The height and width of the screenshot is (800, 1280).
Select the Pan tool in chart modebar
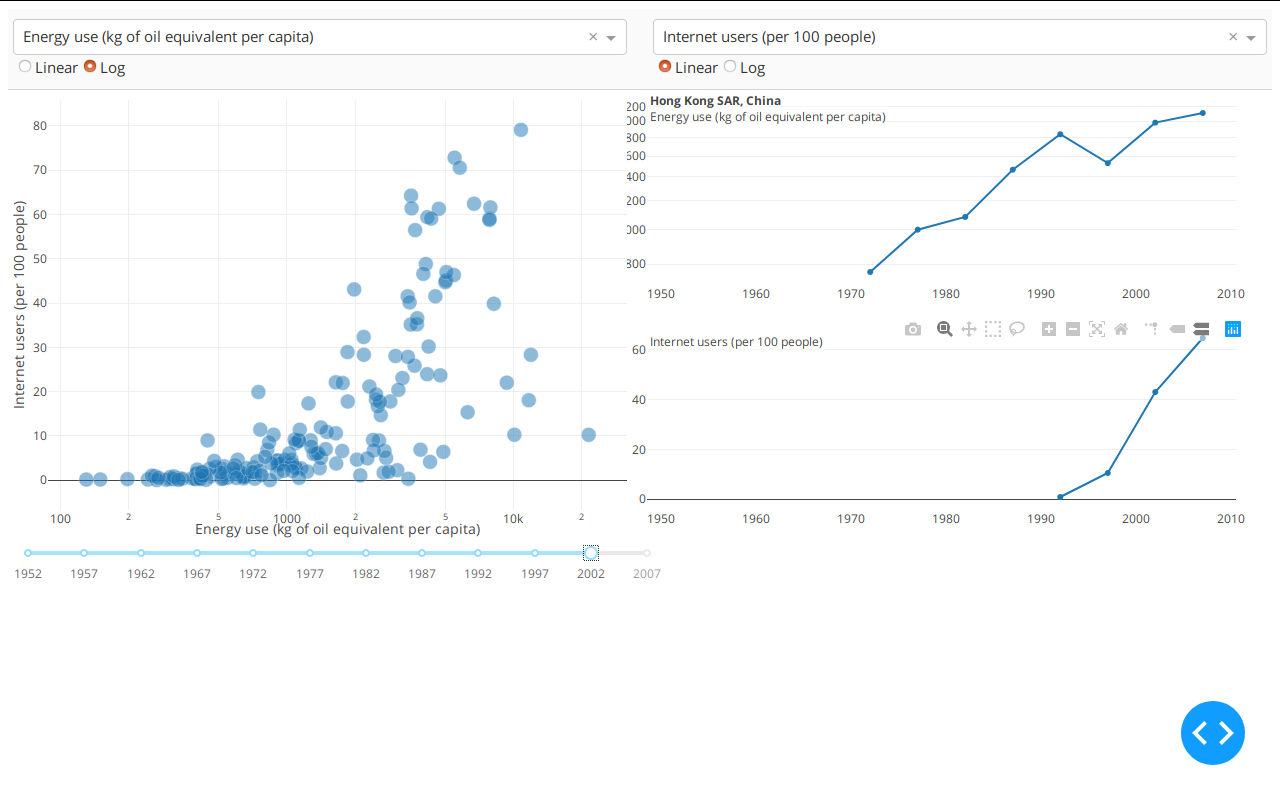coord(968,329)
